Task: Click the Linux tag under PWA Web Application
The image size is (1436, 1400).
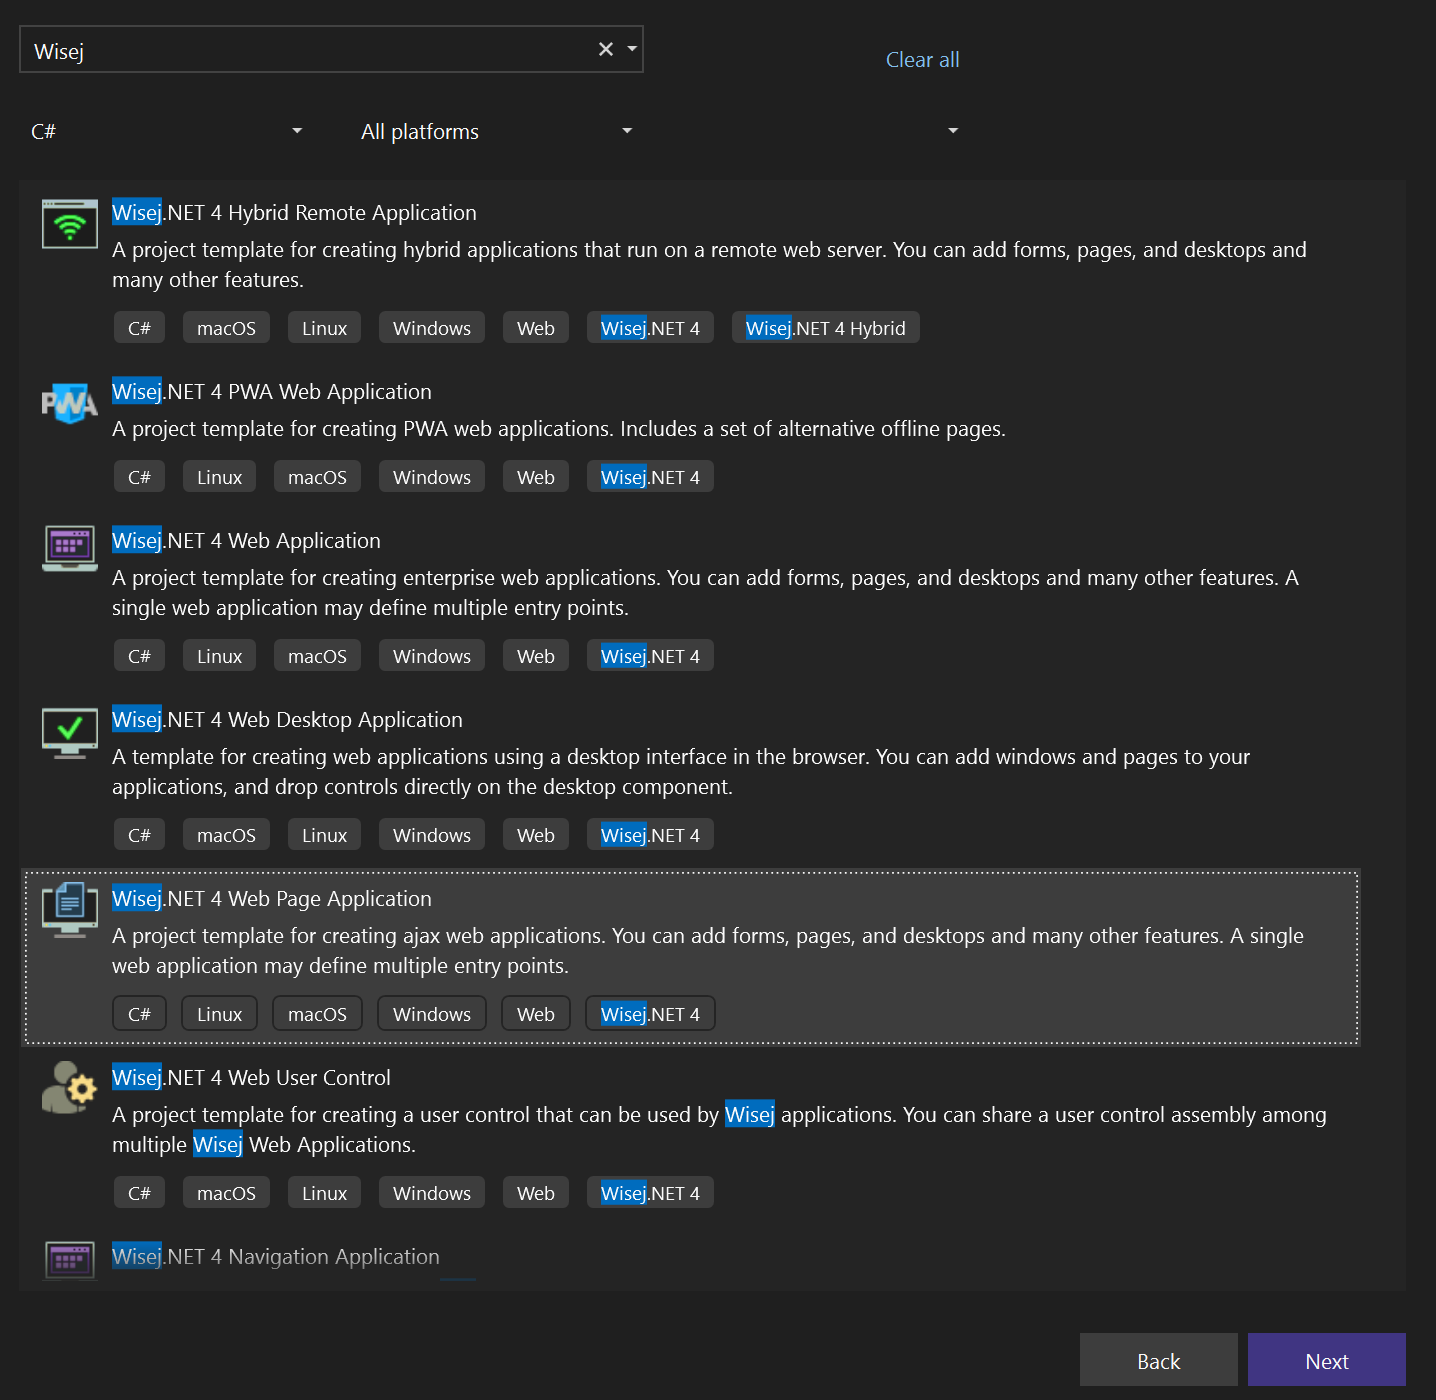Action: click(x=219, y=477)
